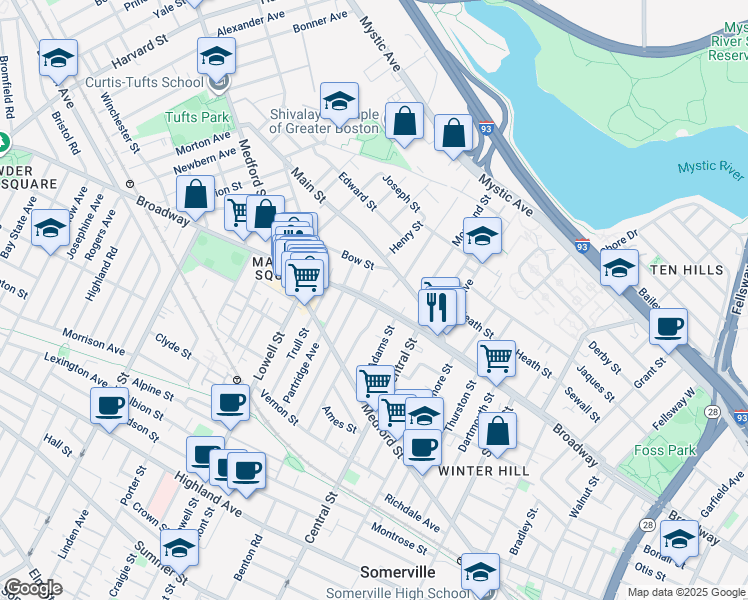Click the coffee cup marker near Lexington Ave
The height and width of the screenshot is (600, 748).
tap(110, 407)
